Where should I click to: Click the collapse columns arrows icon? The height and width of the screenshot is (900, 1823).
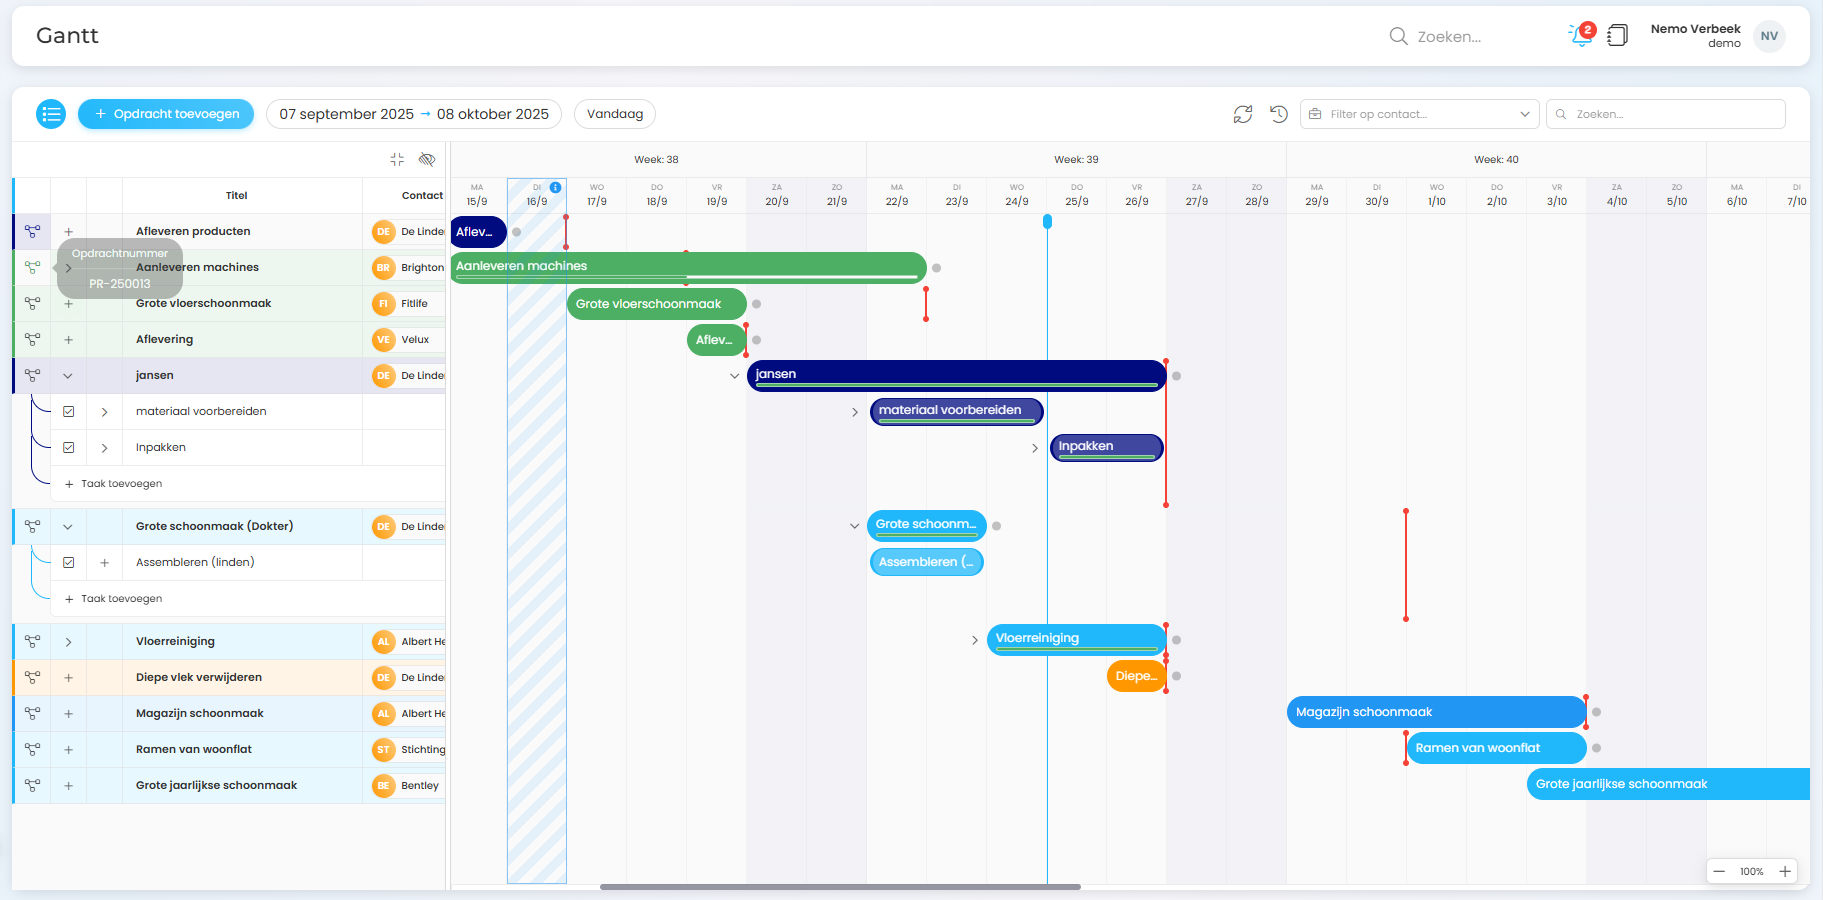click(x=397, y=160)
